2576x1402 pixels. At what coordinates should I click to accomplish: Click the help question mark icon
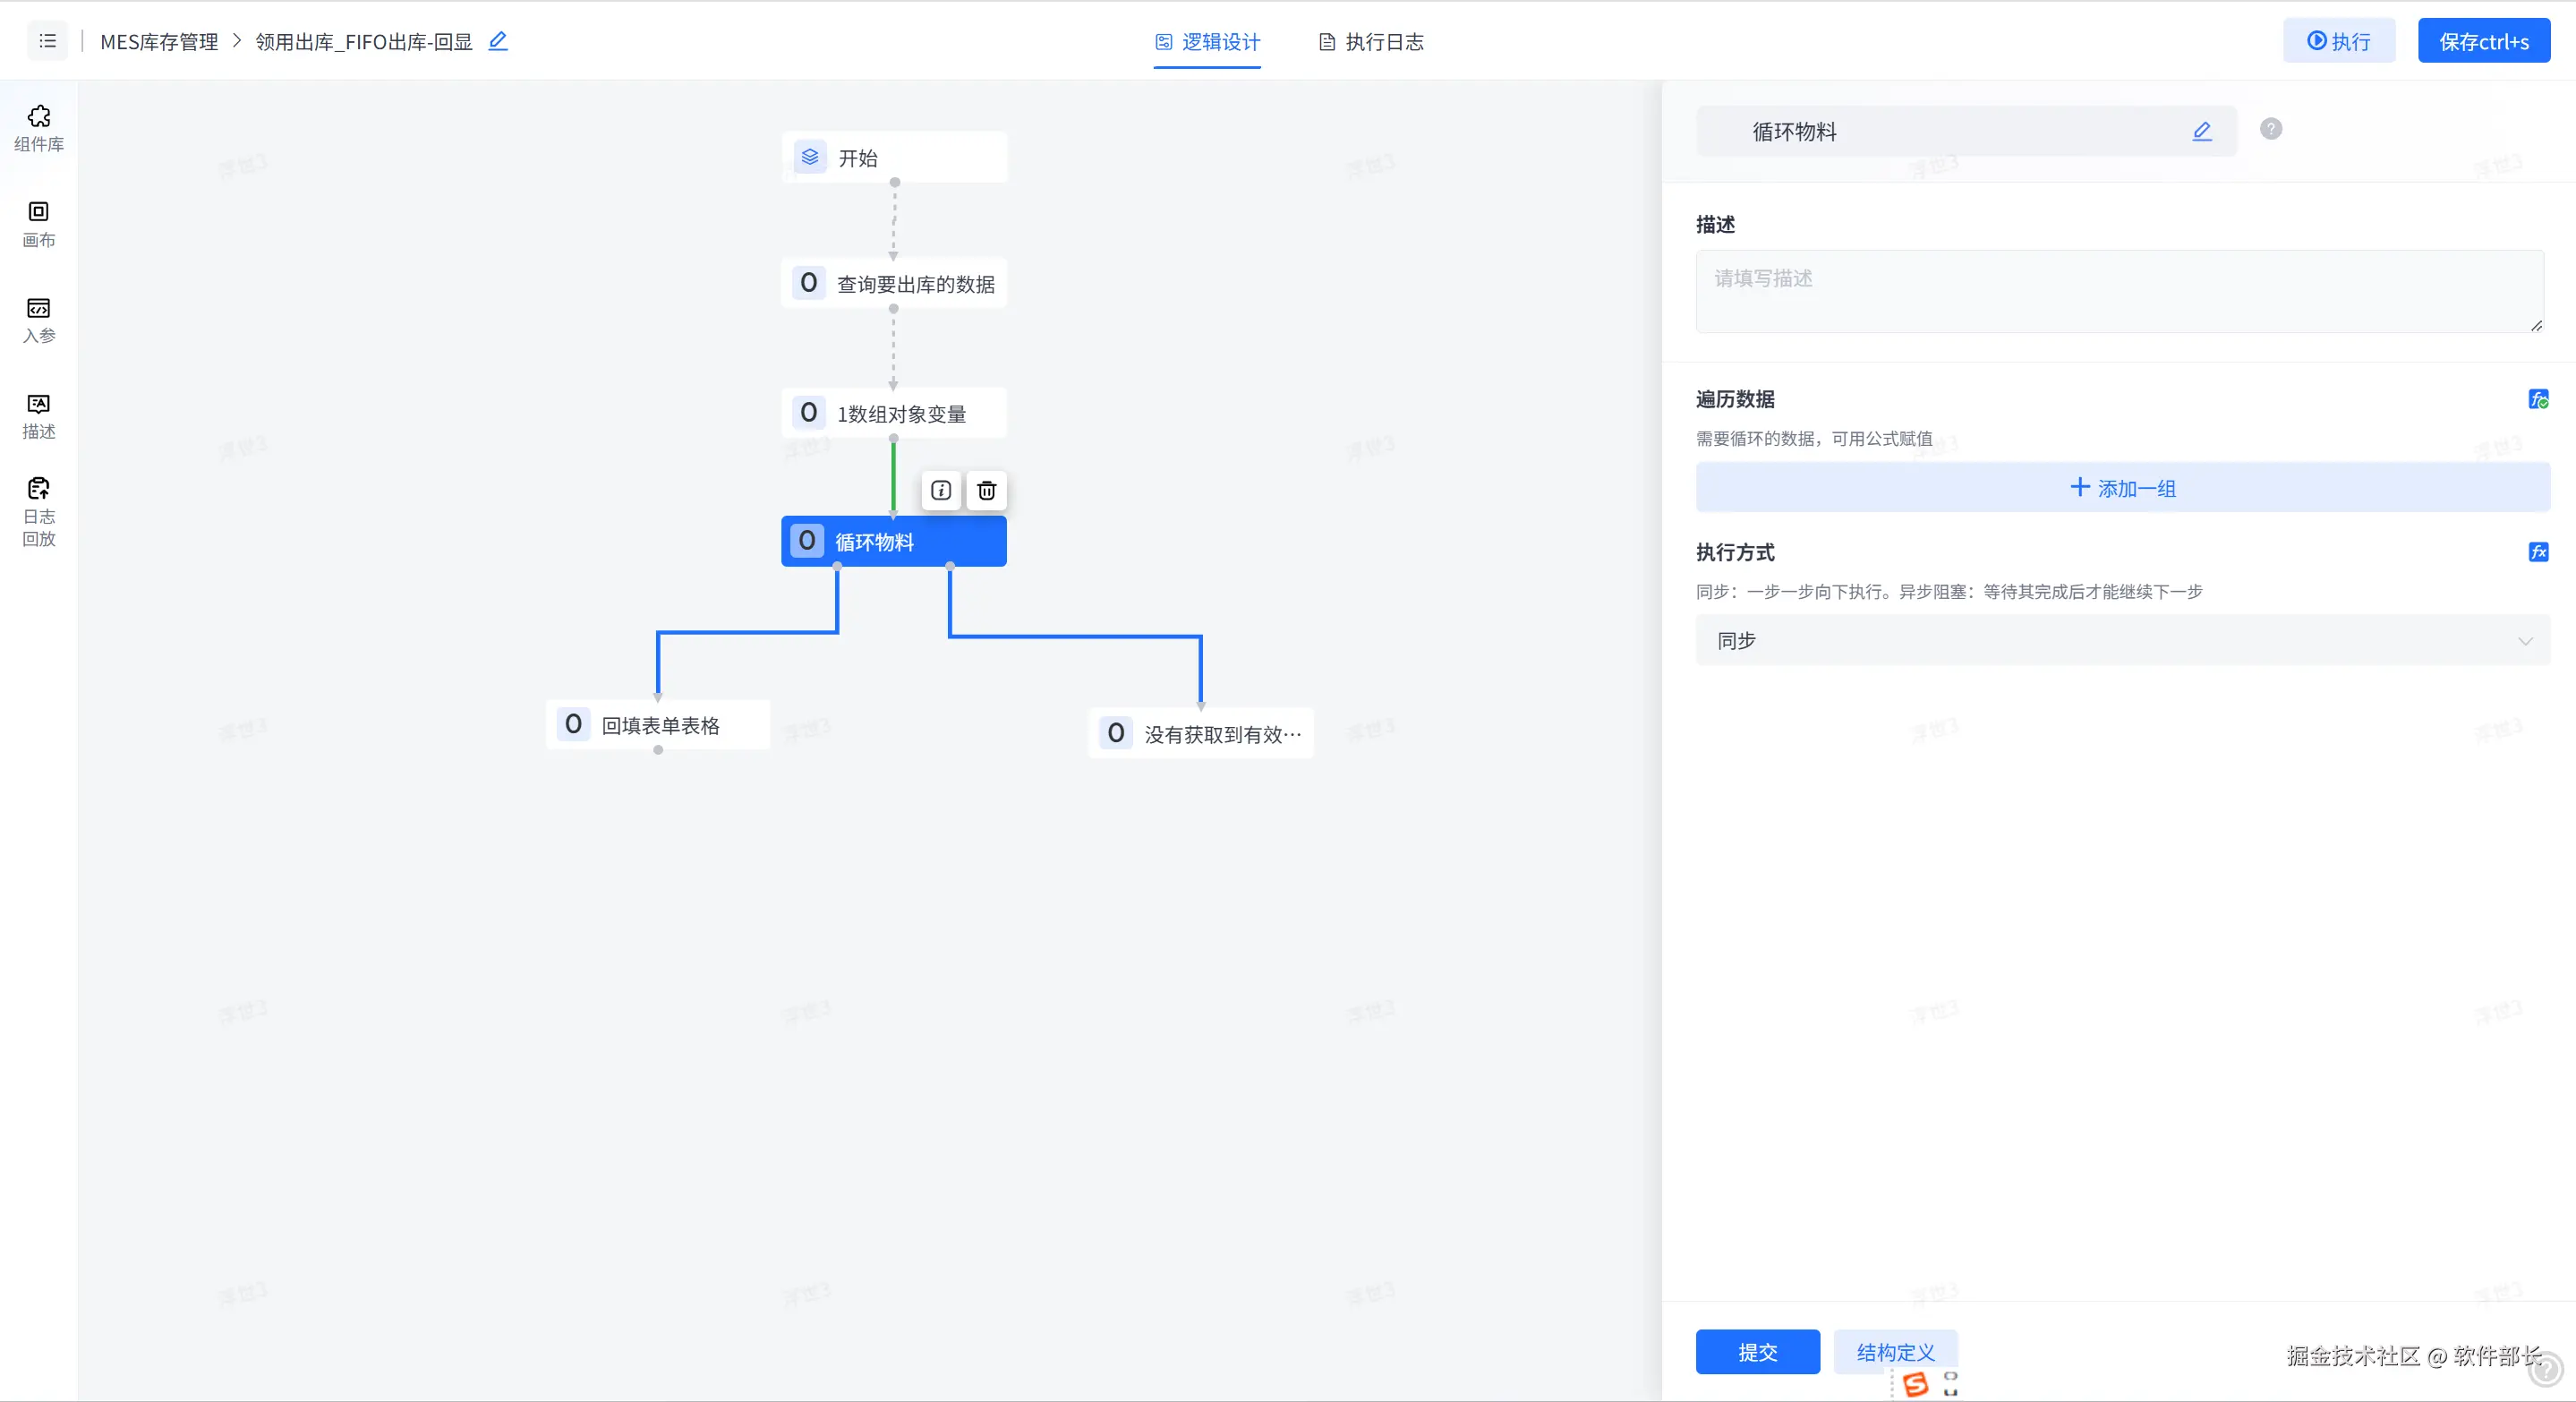tap(2270, 129)
